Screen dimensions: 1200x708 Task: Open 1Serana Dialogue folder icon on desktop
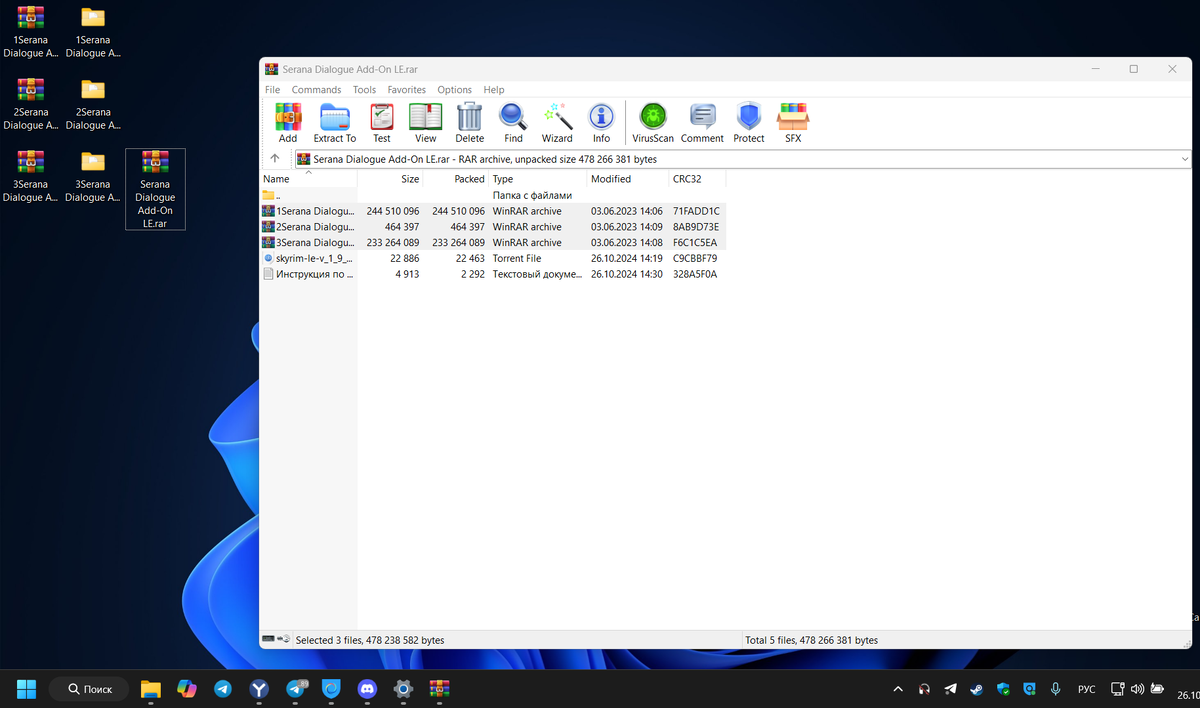(93, 32)
